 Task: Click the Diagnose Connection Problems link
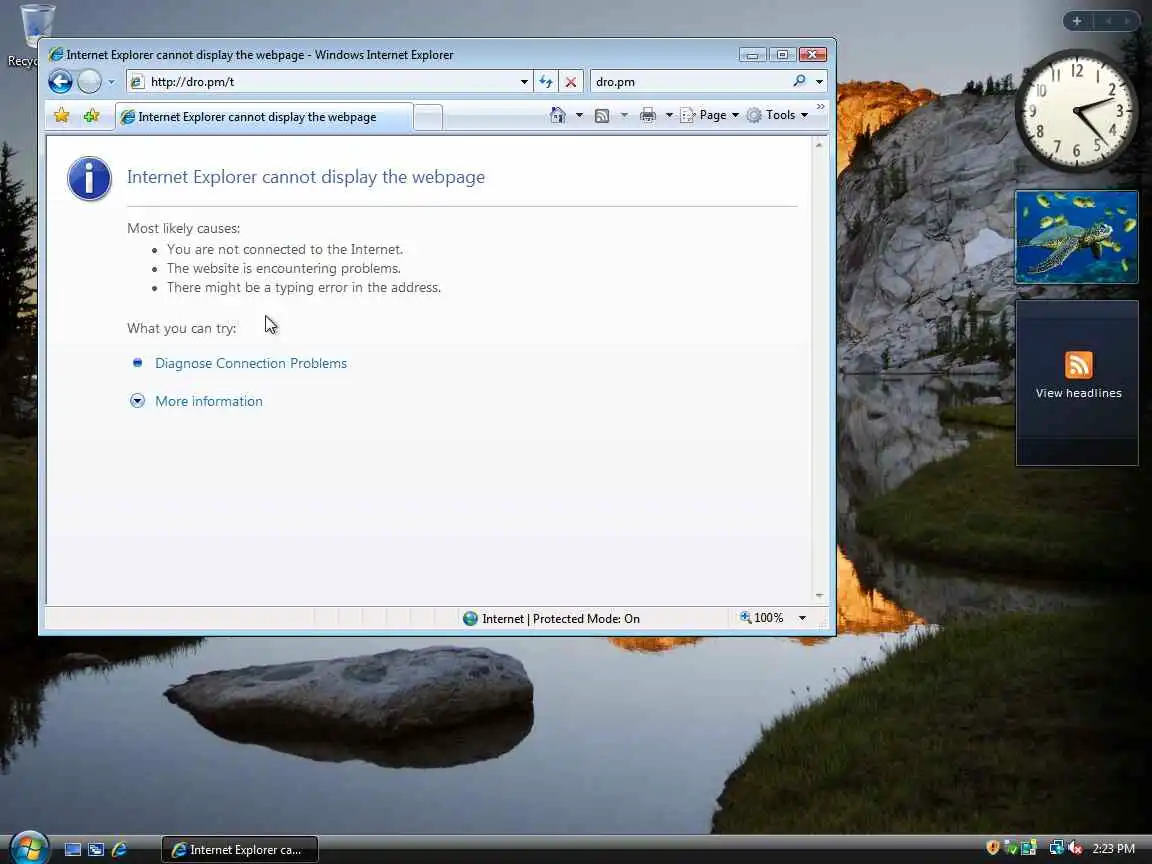[x=251, y=363]
